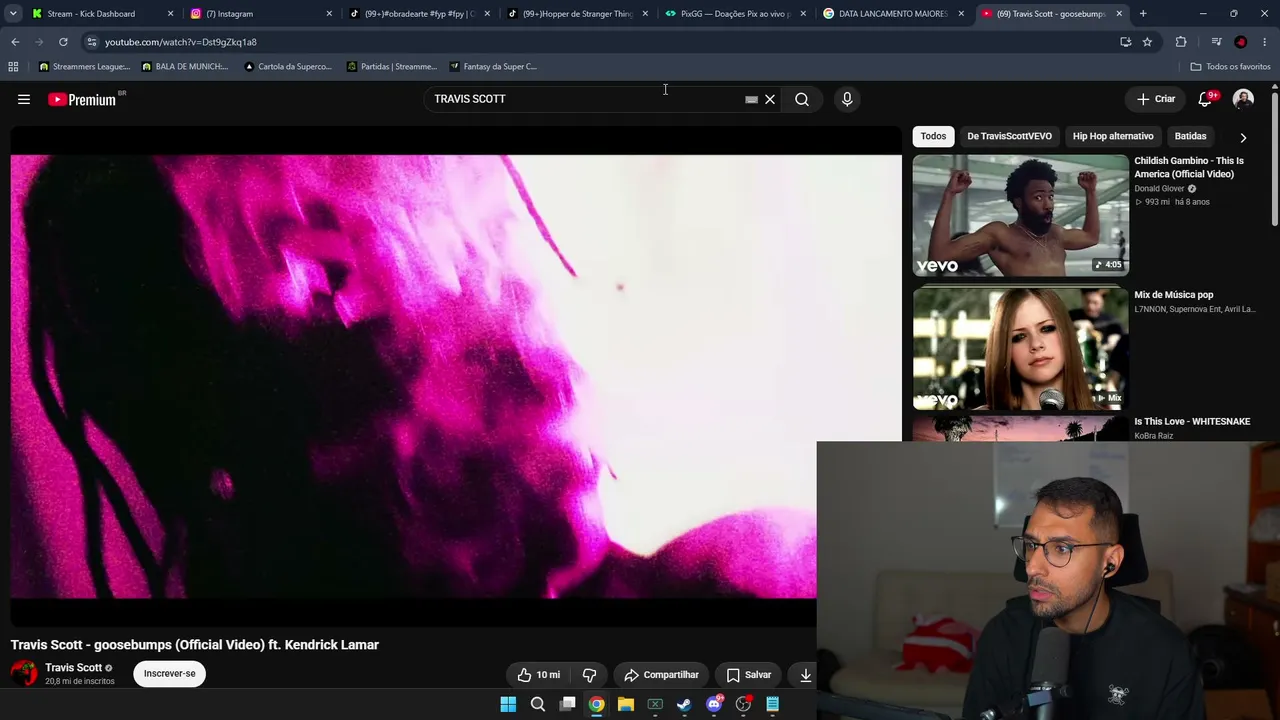Open the media control icon in Chrome toolbar
Screen dimensions: 1280x720
1216,42
